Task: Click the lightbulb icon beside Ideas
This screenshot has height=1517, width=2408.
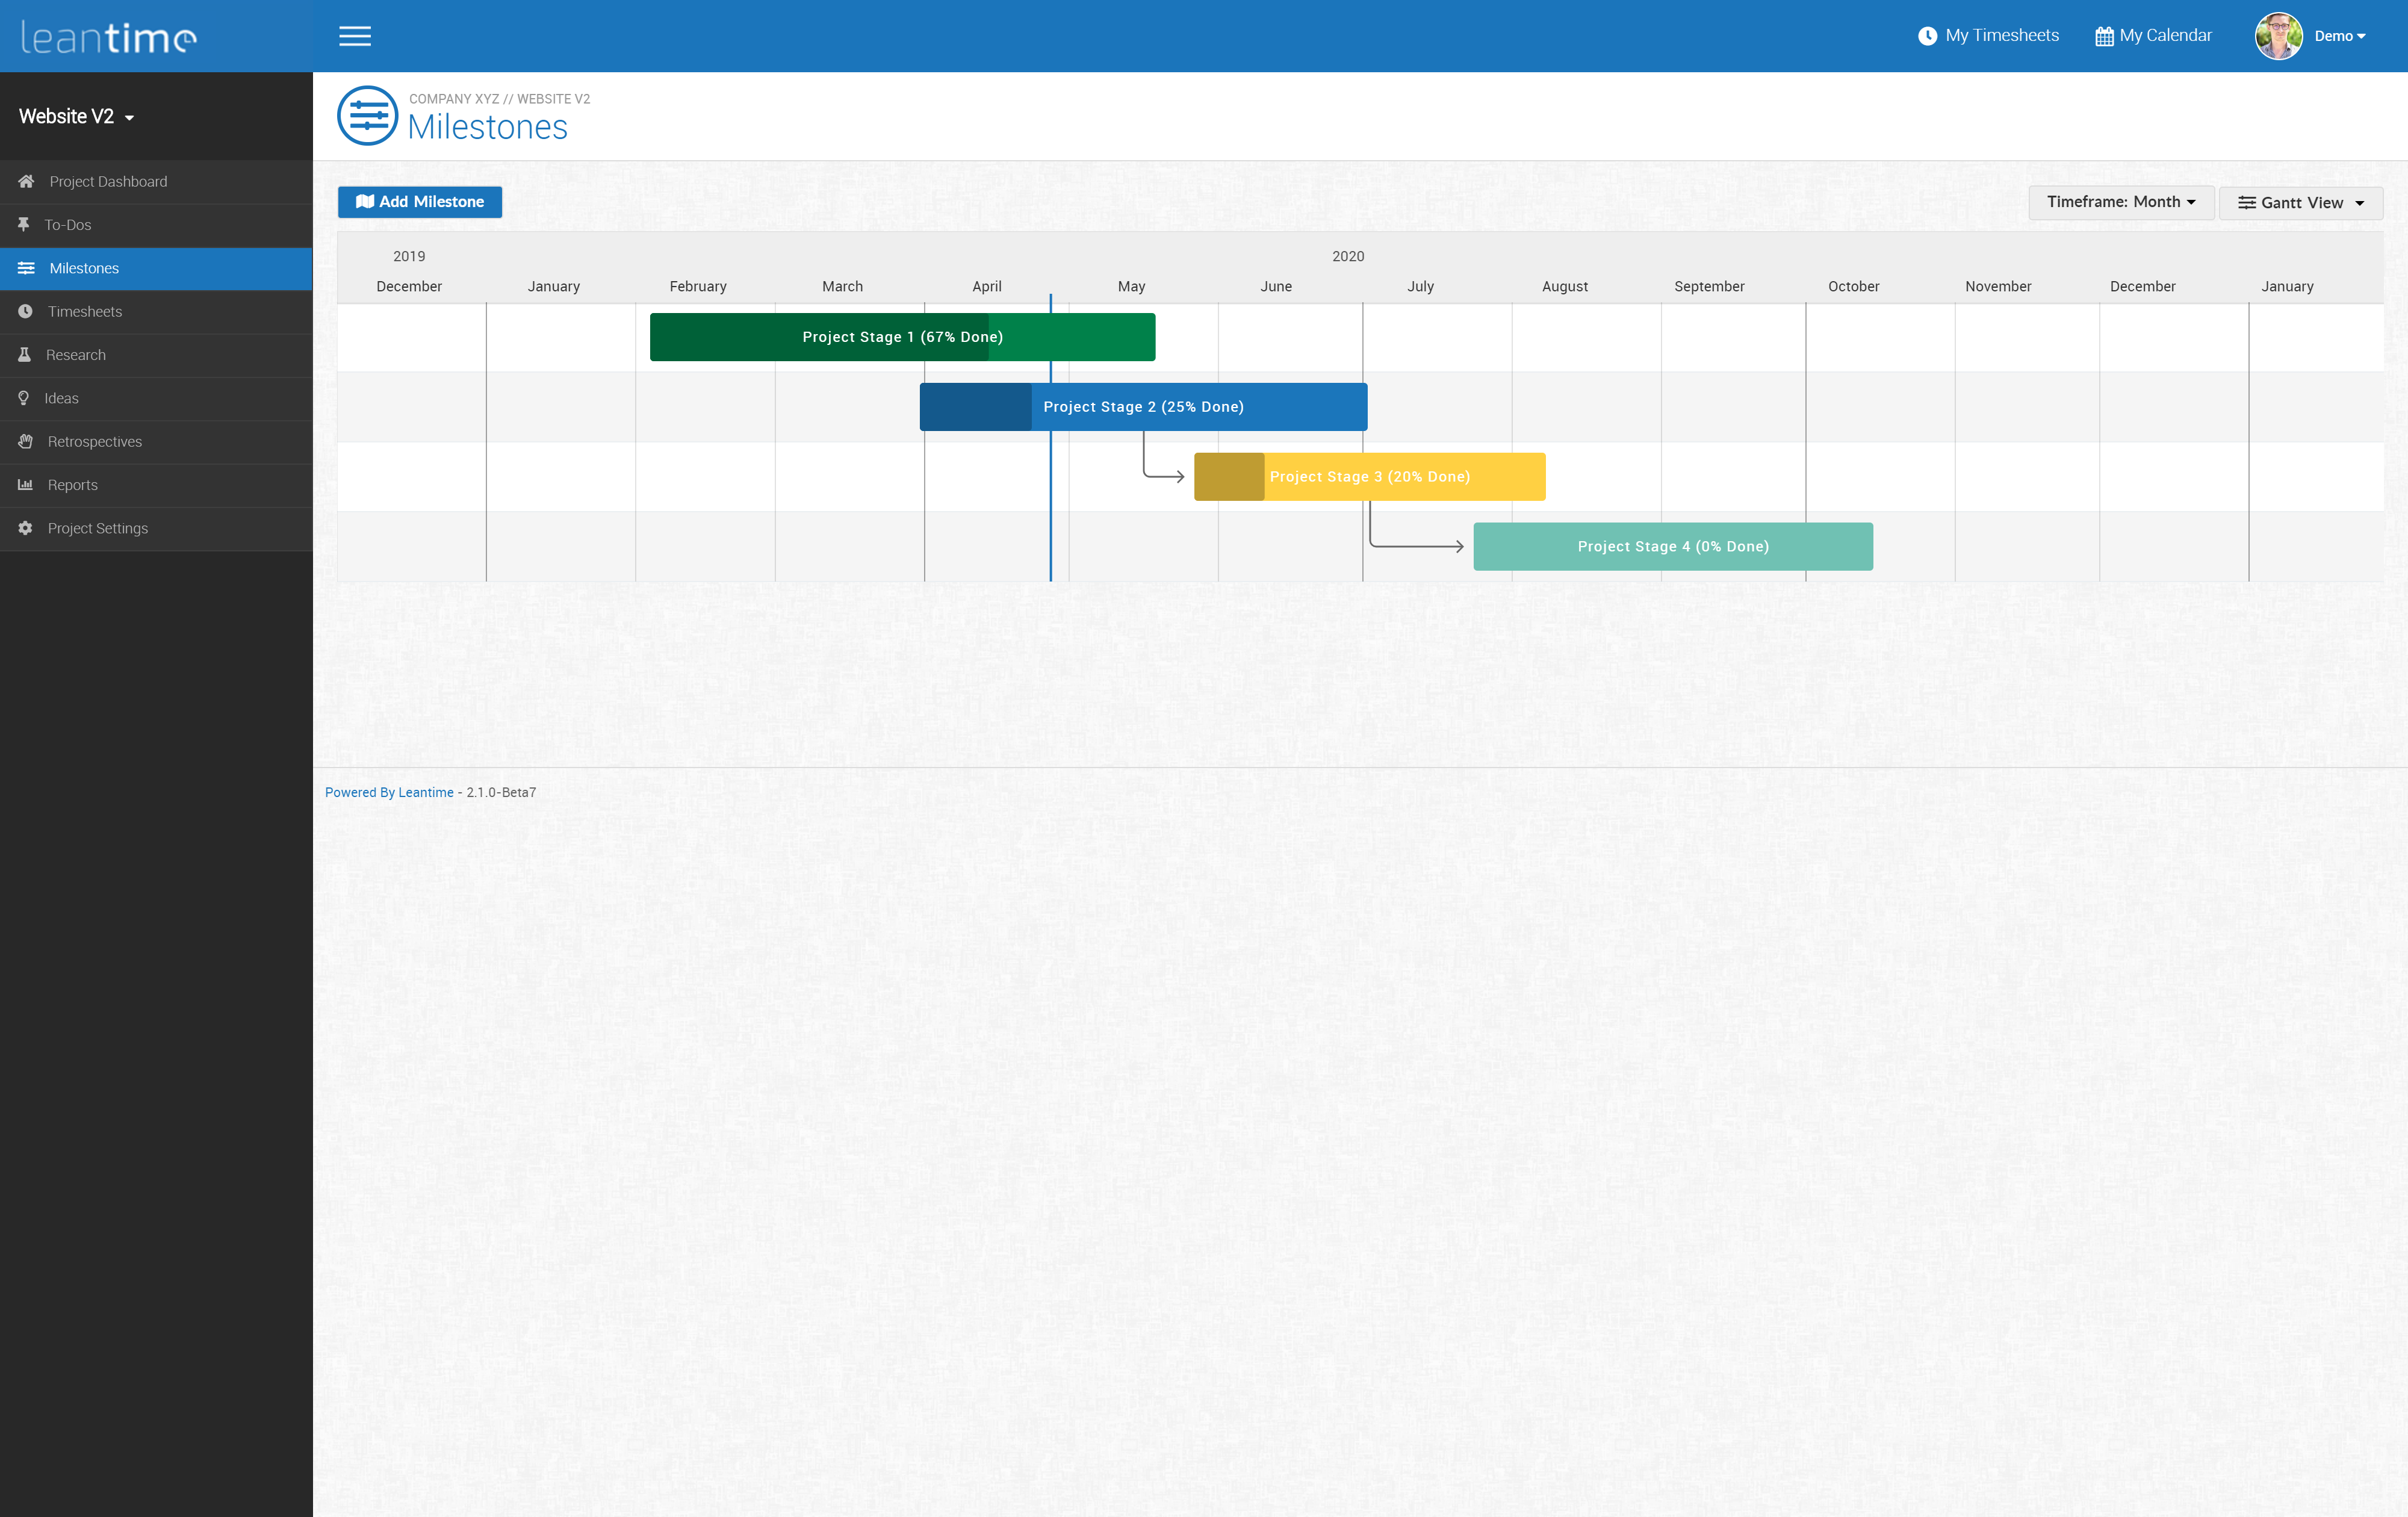Action: pyautogui.click(x=23, y=398)
